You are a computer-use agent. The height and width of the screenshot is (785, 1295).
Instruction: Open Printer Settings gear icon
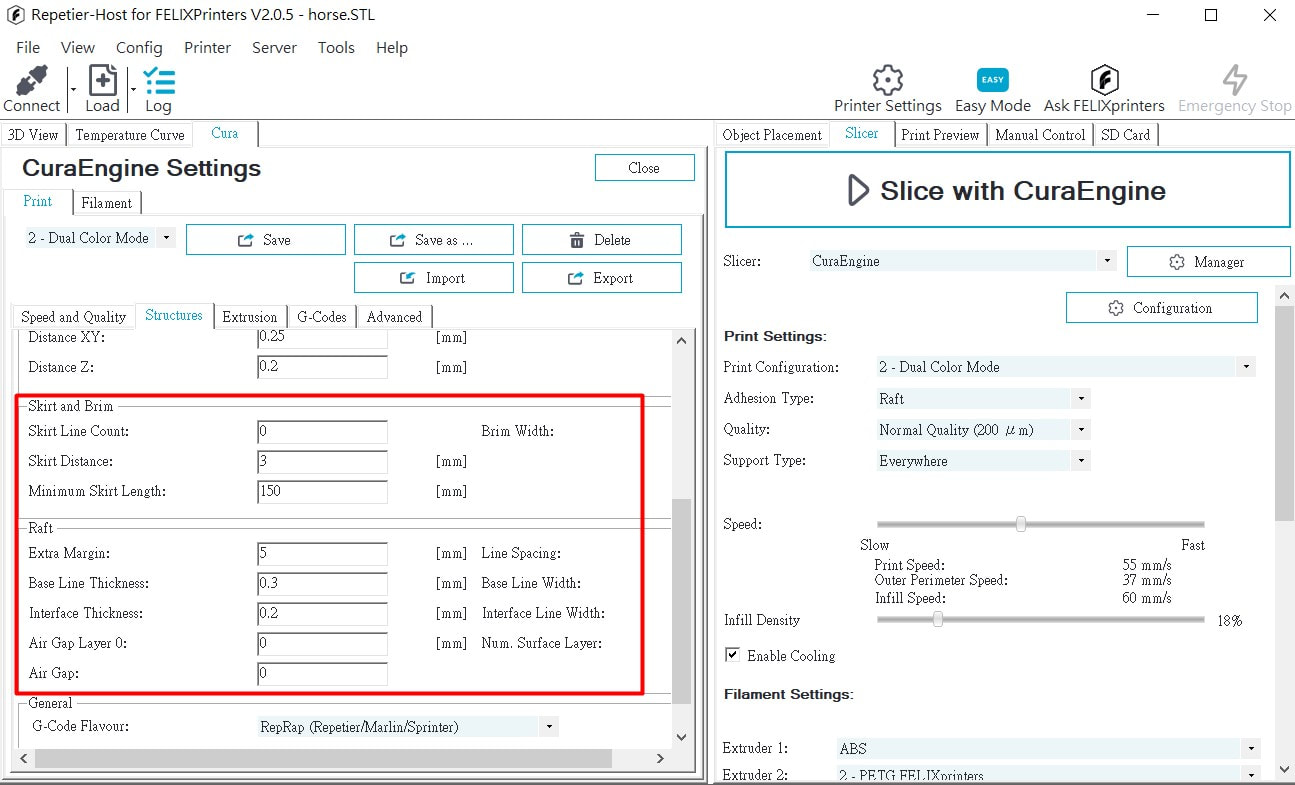[887, 80]
